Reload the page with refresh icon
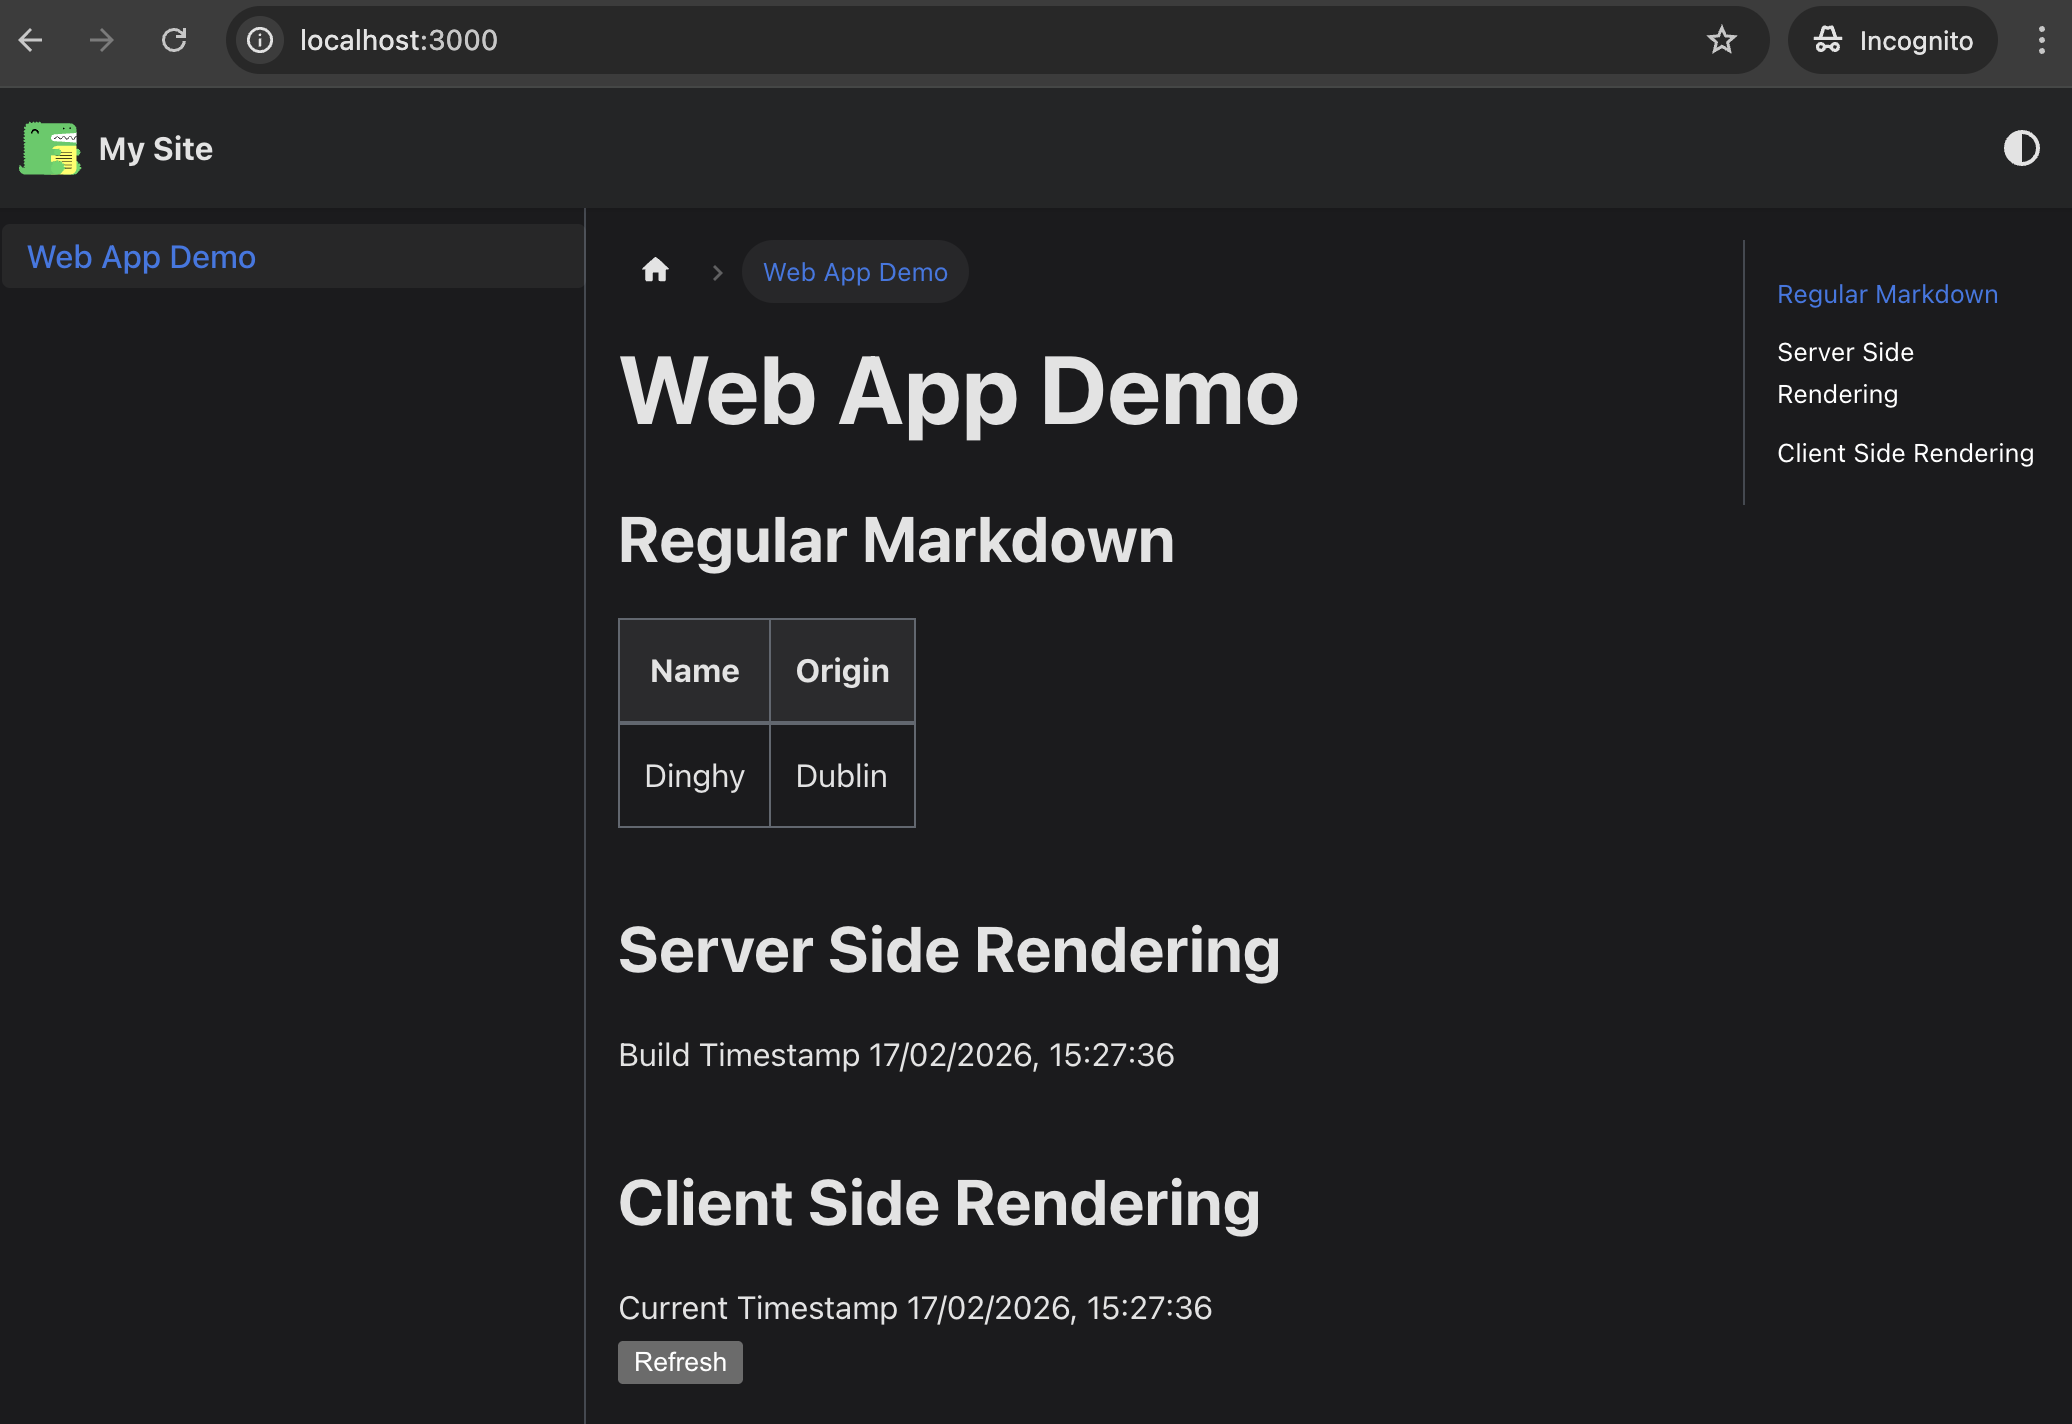The image size is (2072, 1424). pyautogui.click(x=174, y=40)
